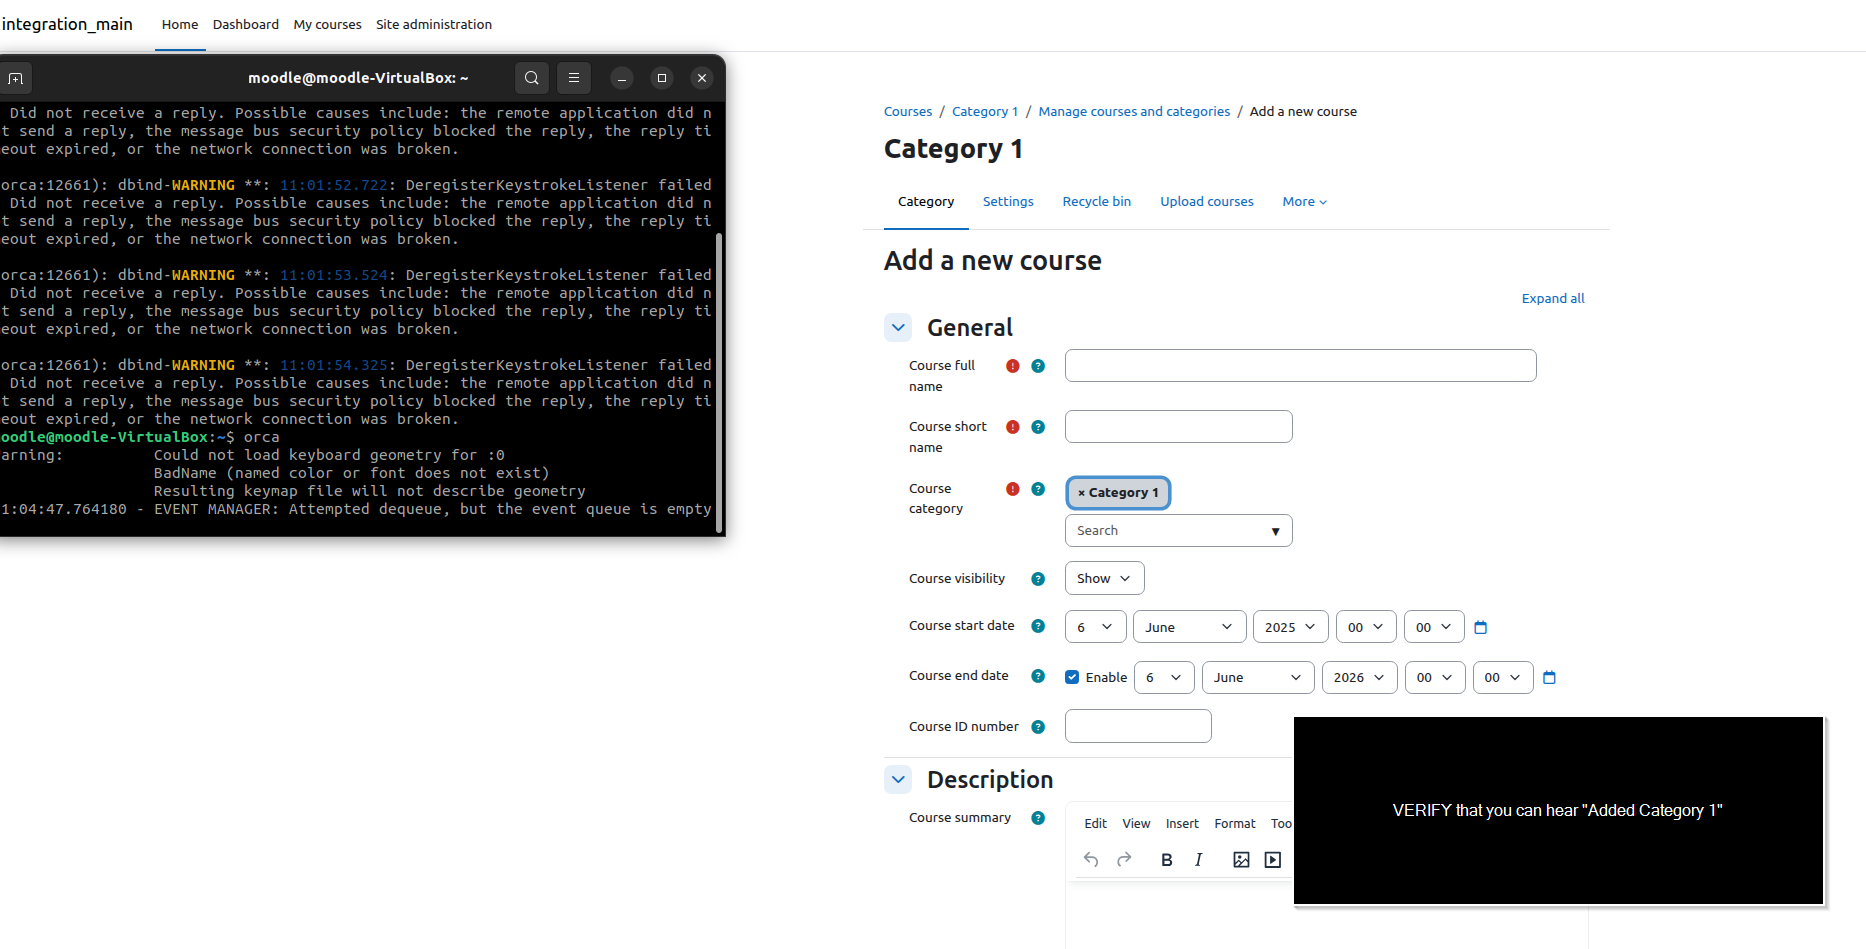
Task: Click the editor Undo icon
Action: [x=1091, y=860]
